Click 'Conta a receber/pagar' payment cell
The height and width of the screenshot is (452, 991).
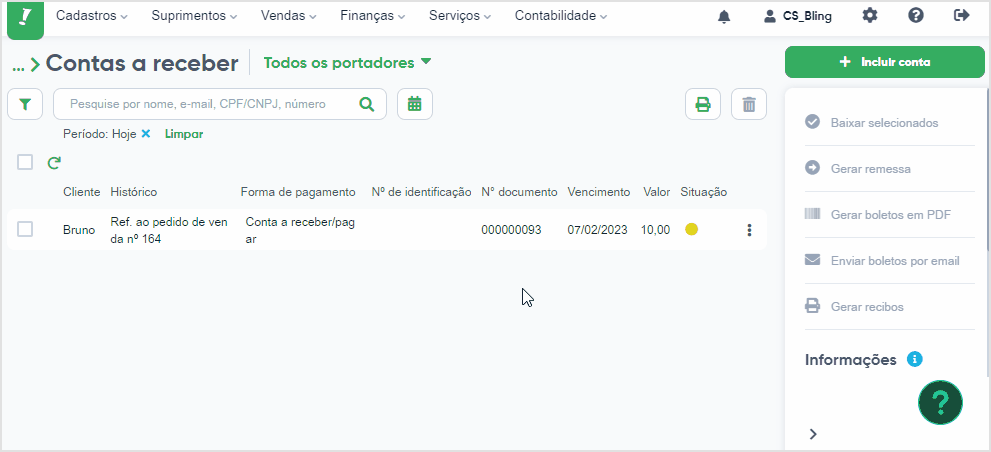pos(300,230)
